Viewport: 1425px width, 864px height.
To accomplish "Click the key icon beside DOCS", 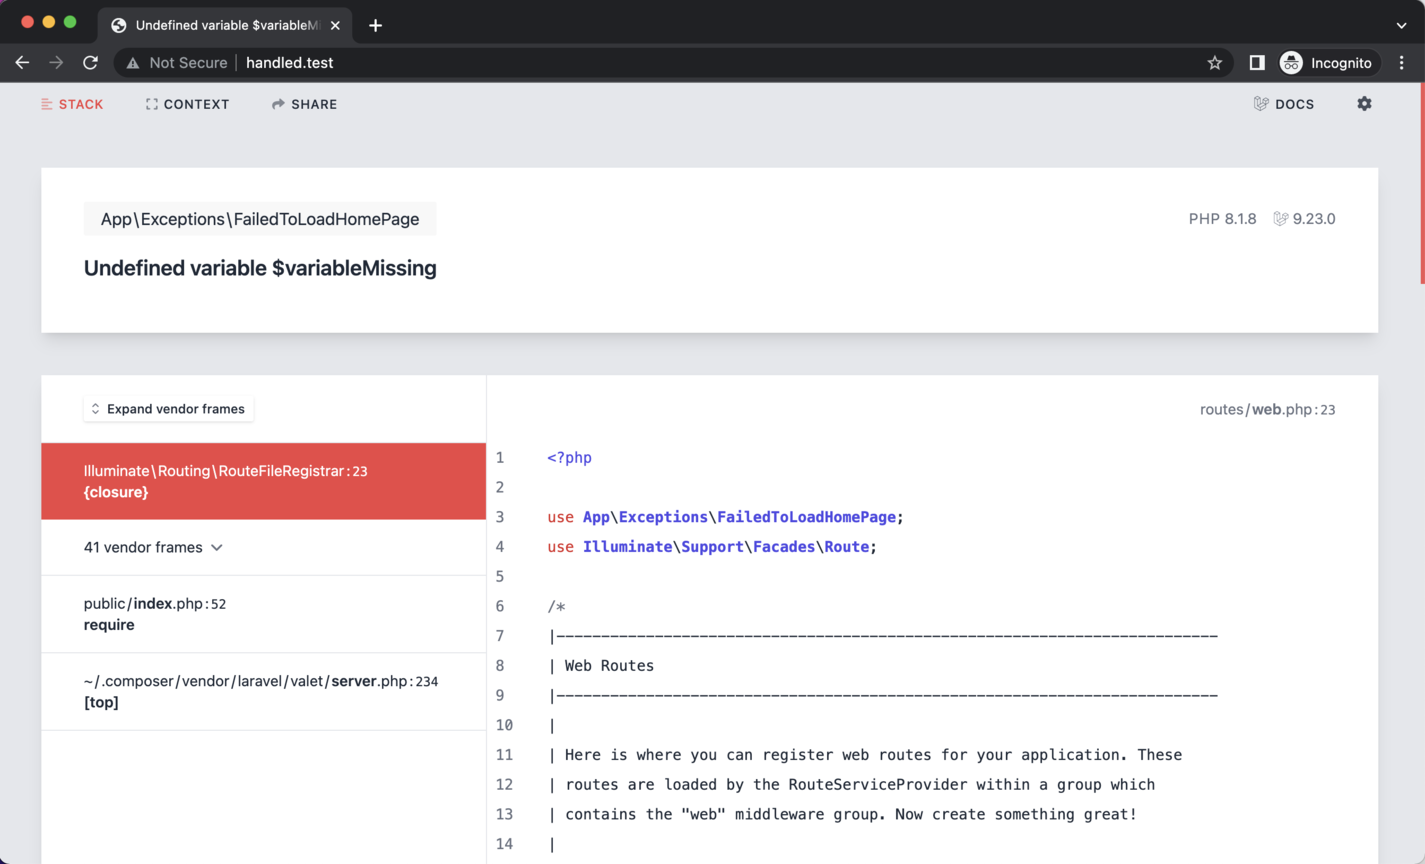I will 1261,103.
